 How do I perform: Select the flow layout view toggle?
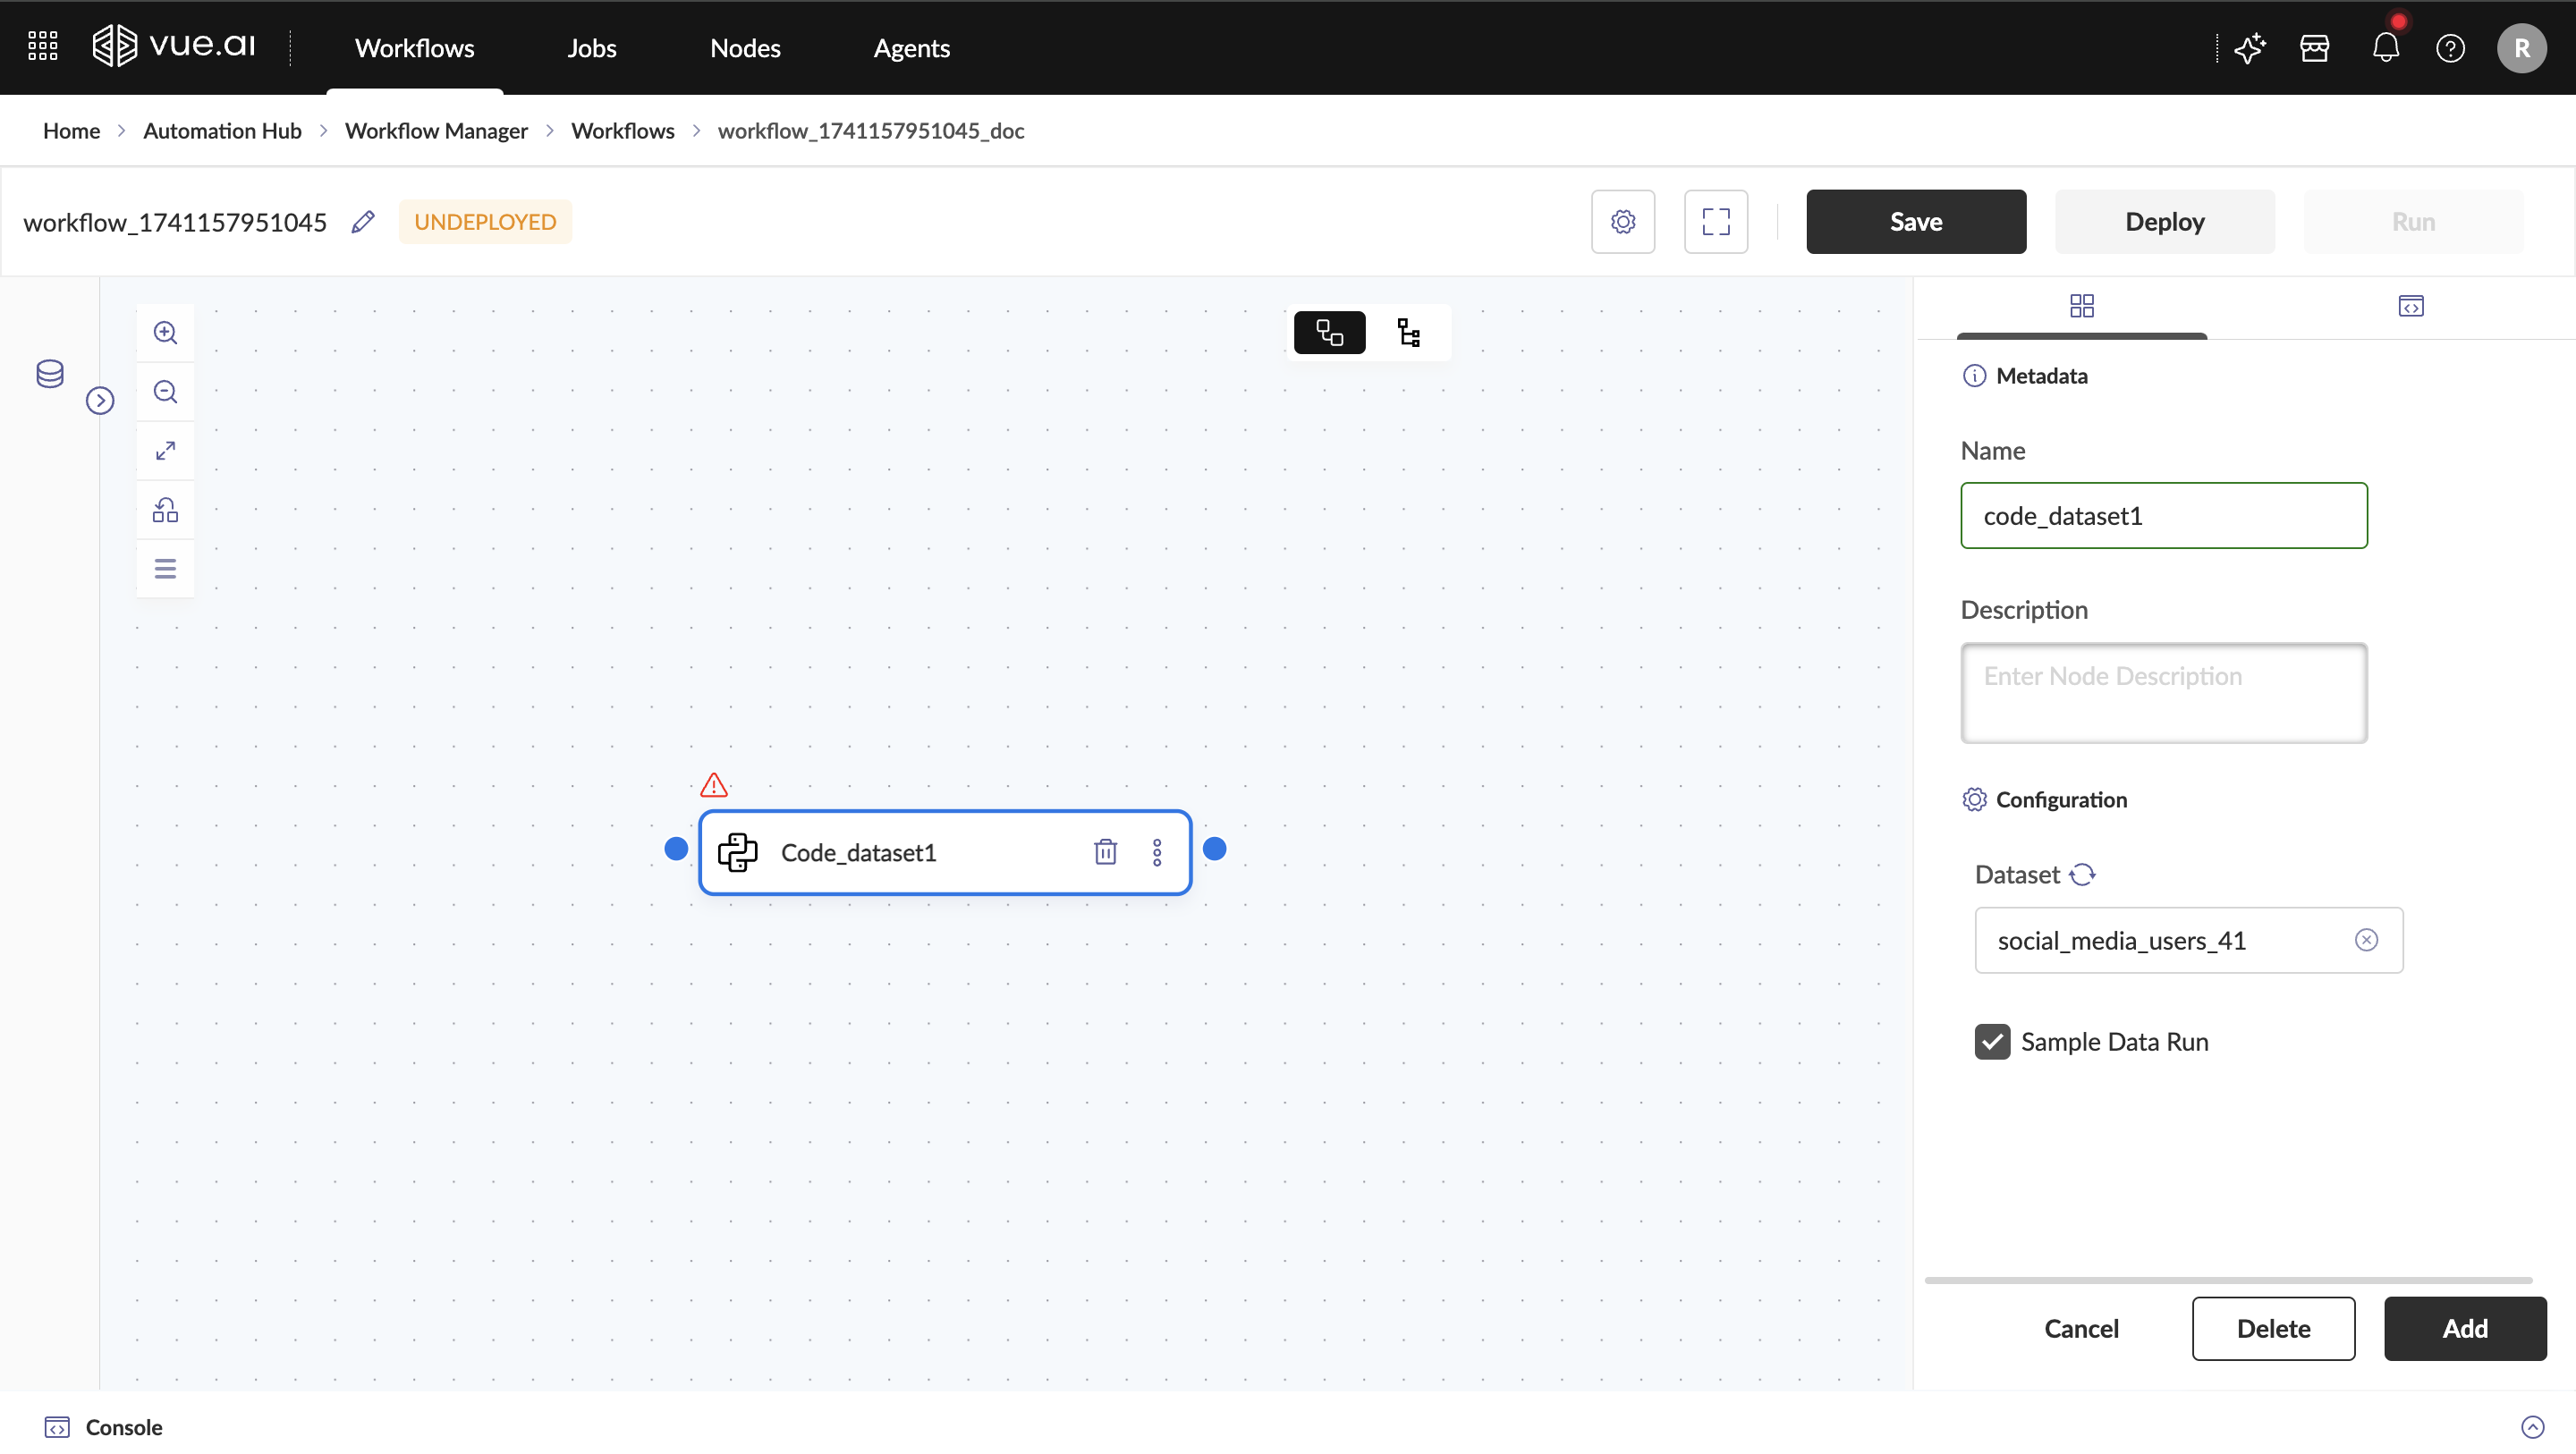(1329, 333)
